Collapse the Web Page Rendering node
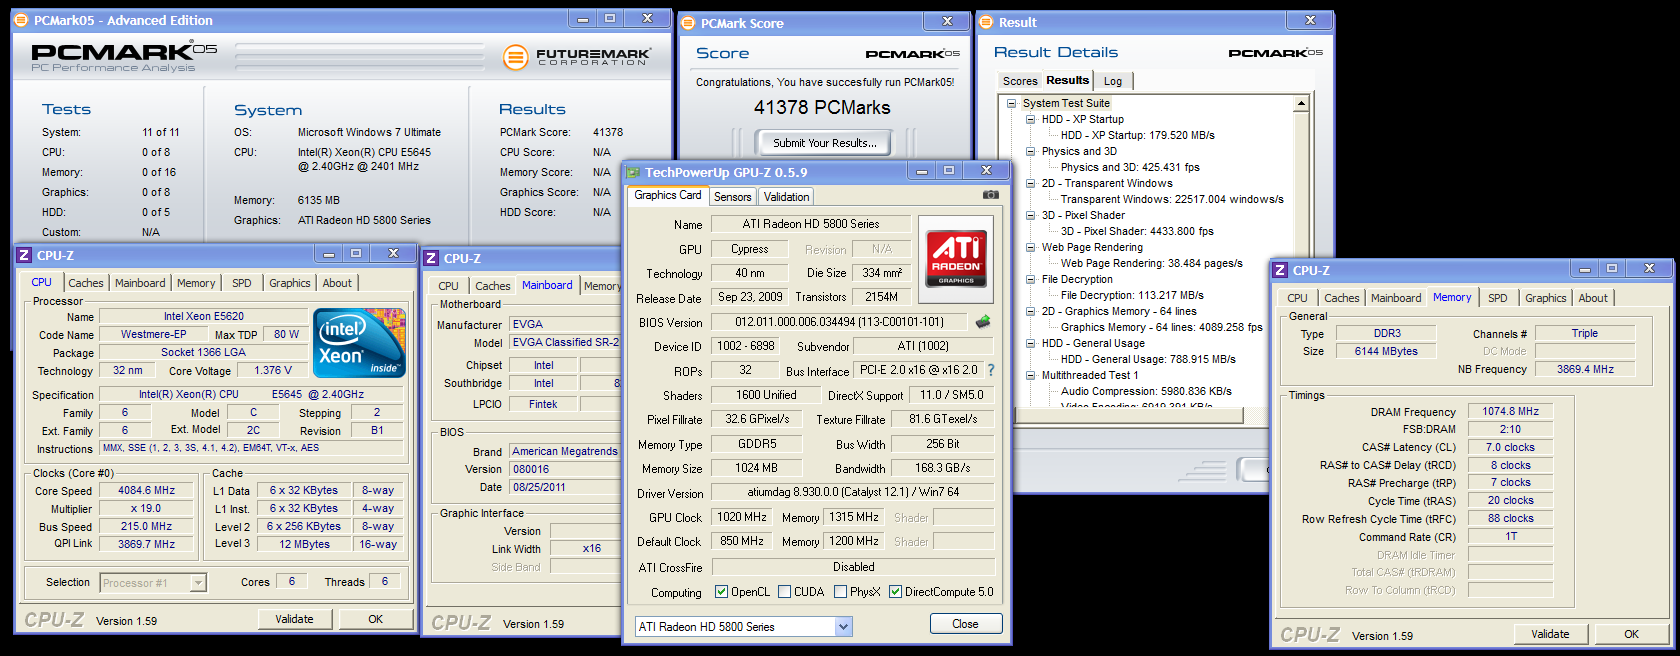1680x656 pixels. (1030, 247)
